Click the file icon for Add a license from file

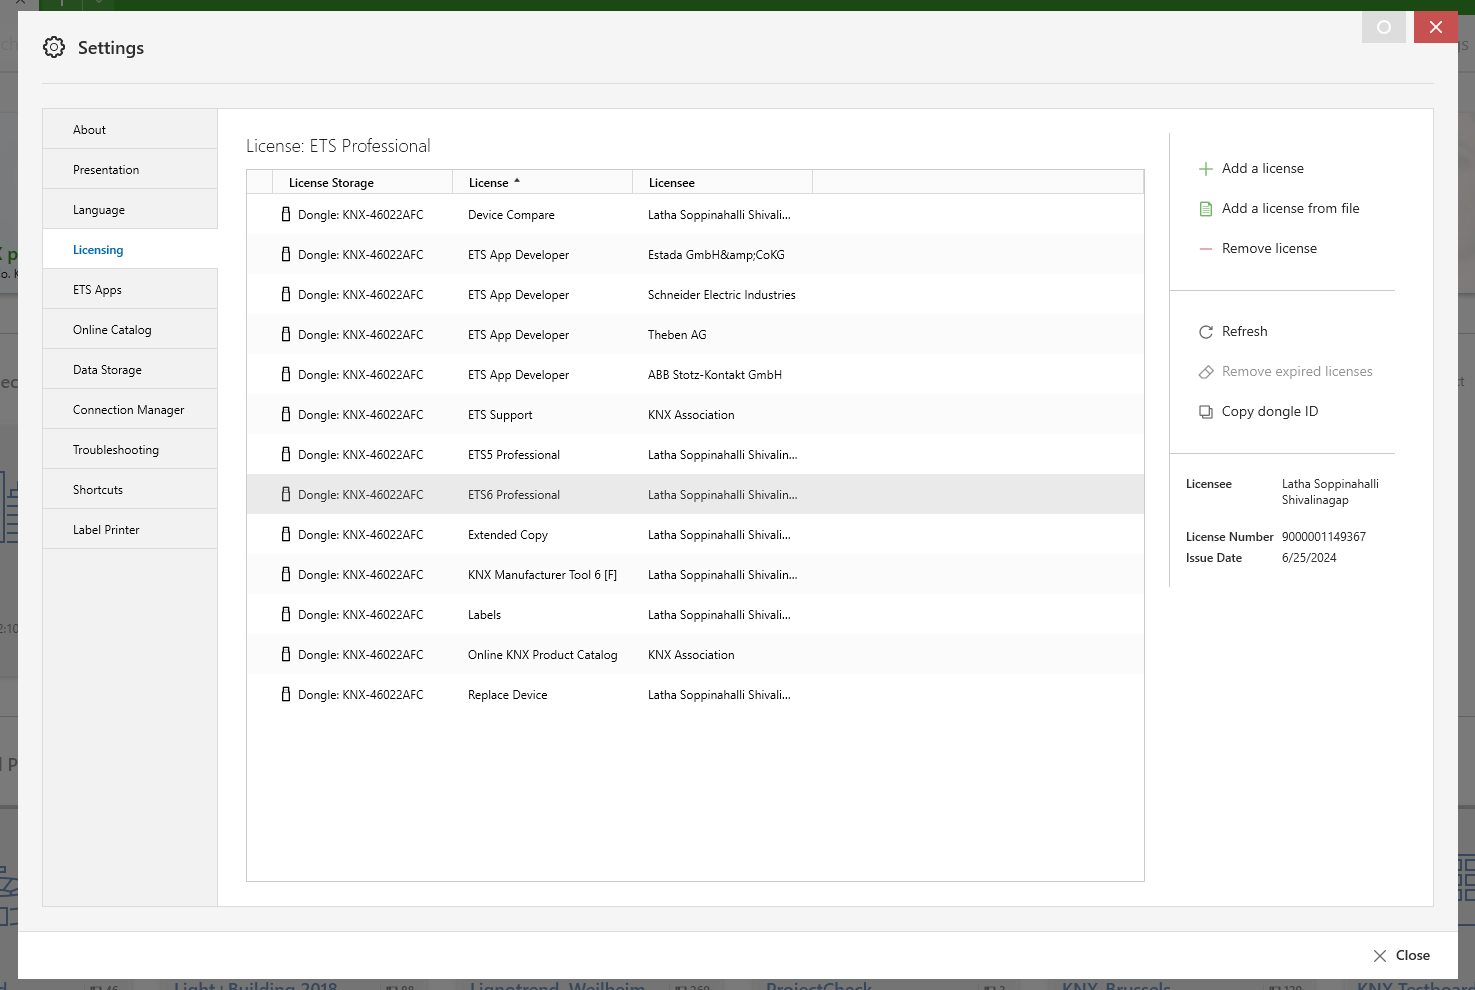pos(1206,209)
